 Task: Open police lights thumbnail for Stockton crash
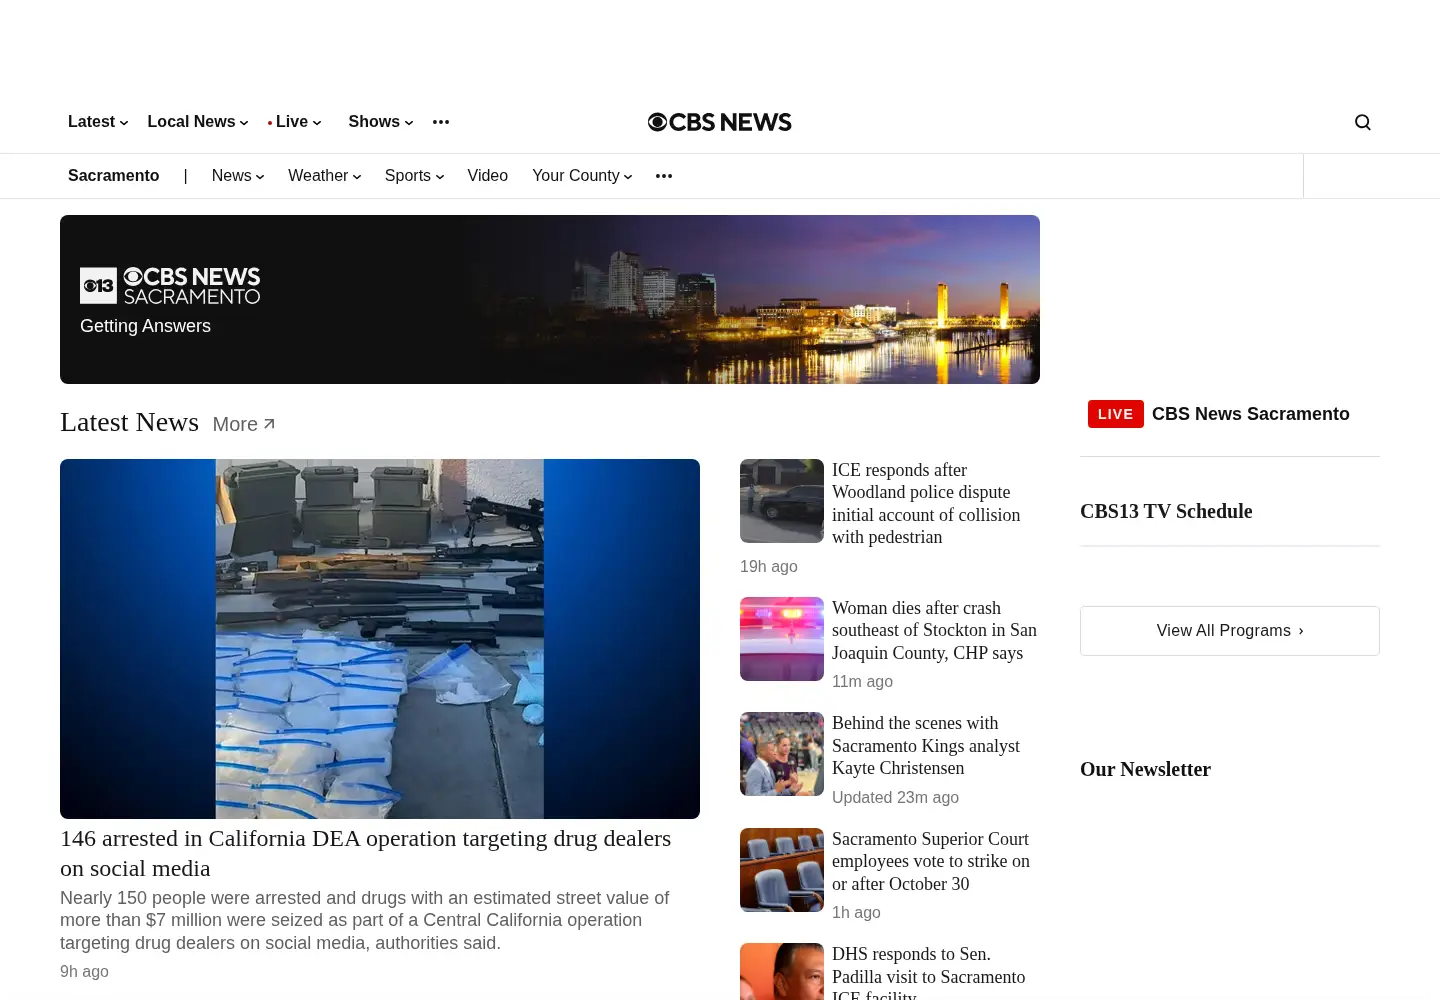point(782,639)
